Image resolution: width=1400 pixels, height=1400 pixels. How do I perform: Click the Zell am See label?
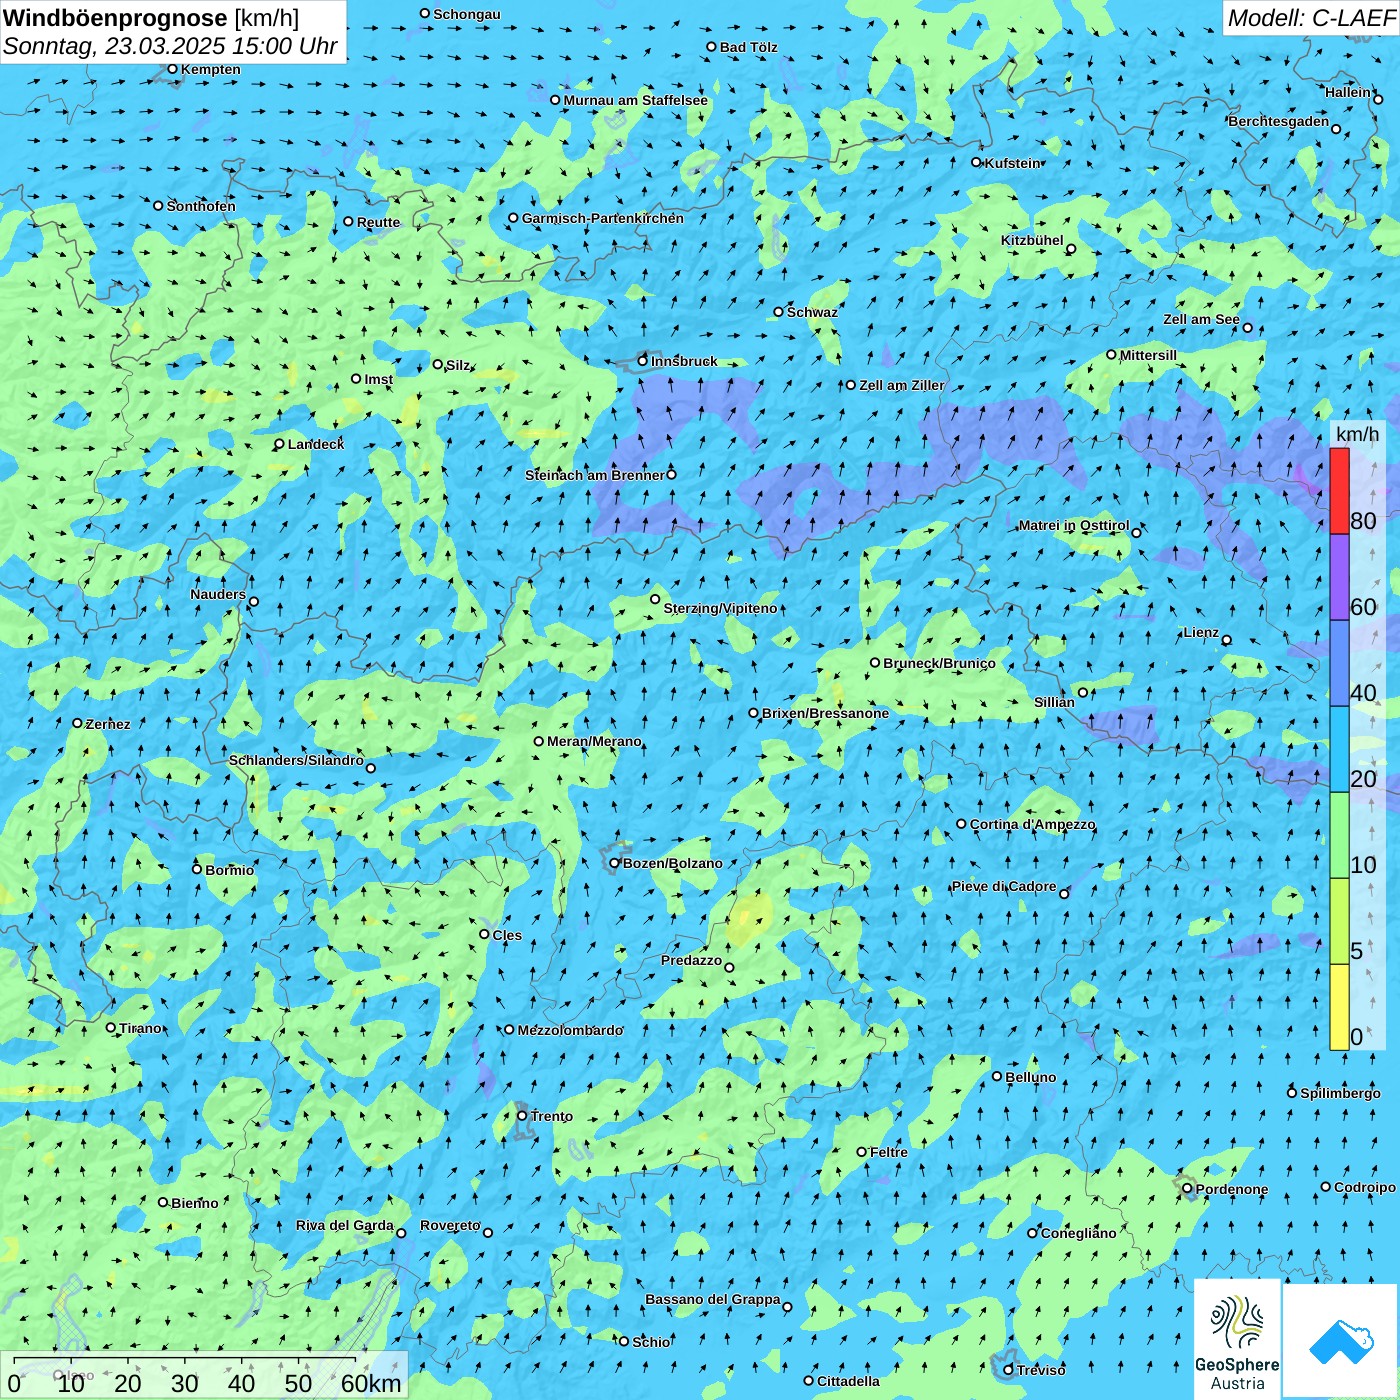[1201, 319]
